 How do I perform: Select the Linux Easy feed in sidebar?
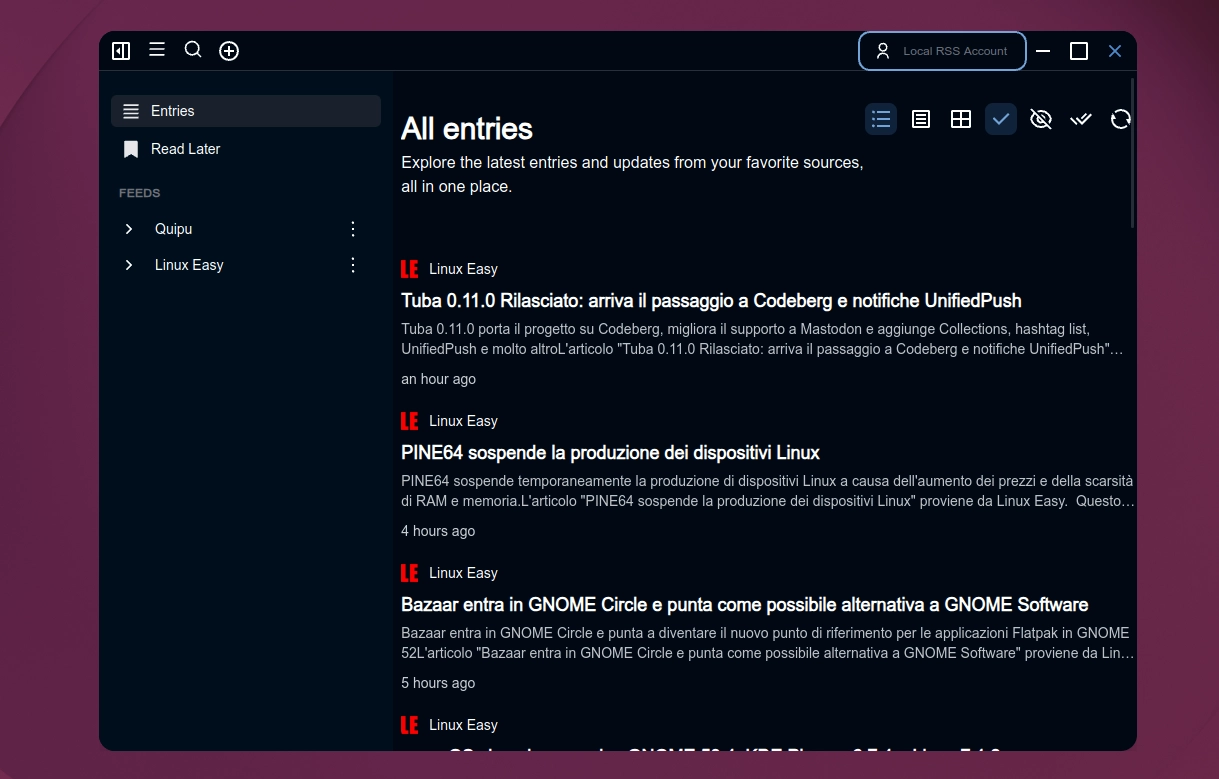(189, 265)
